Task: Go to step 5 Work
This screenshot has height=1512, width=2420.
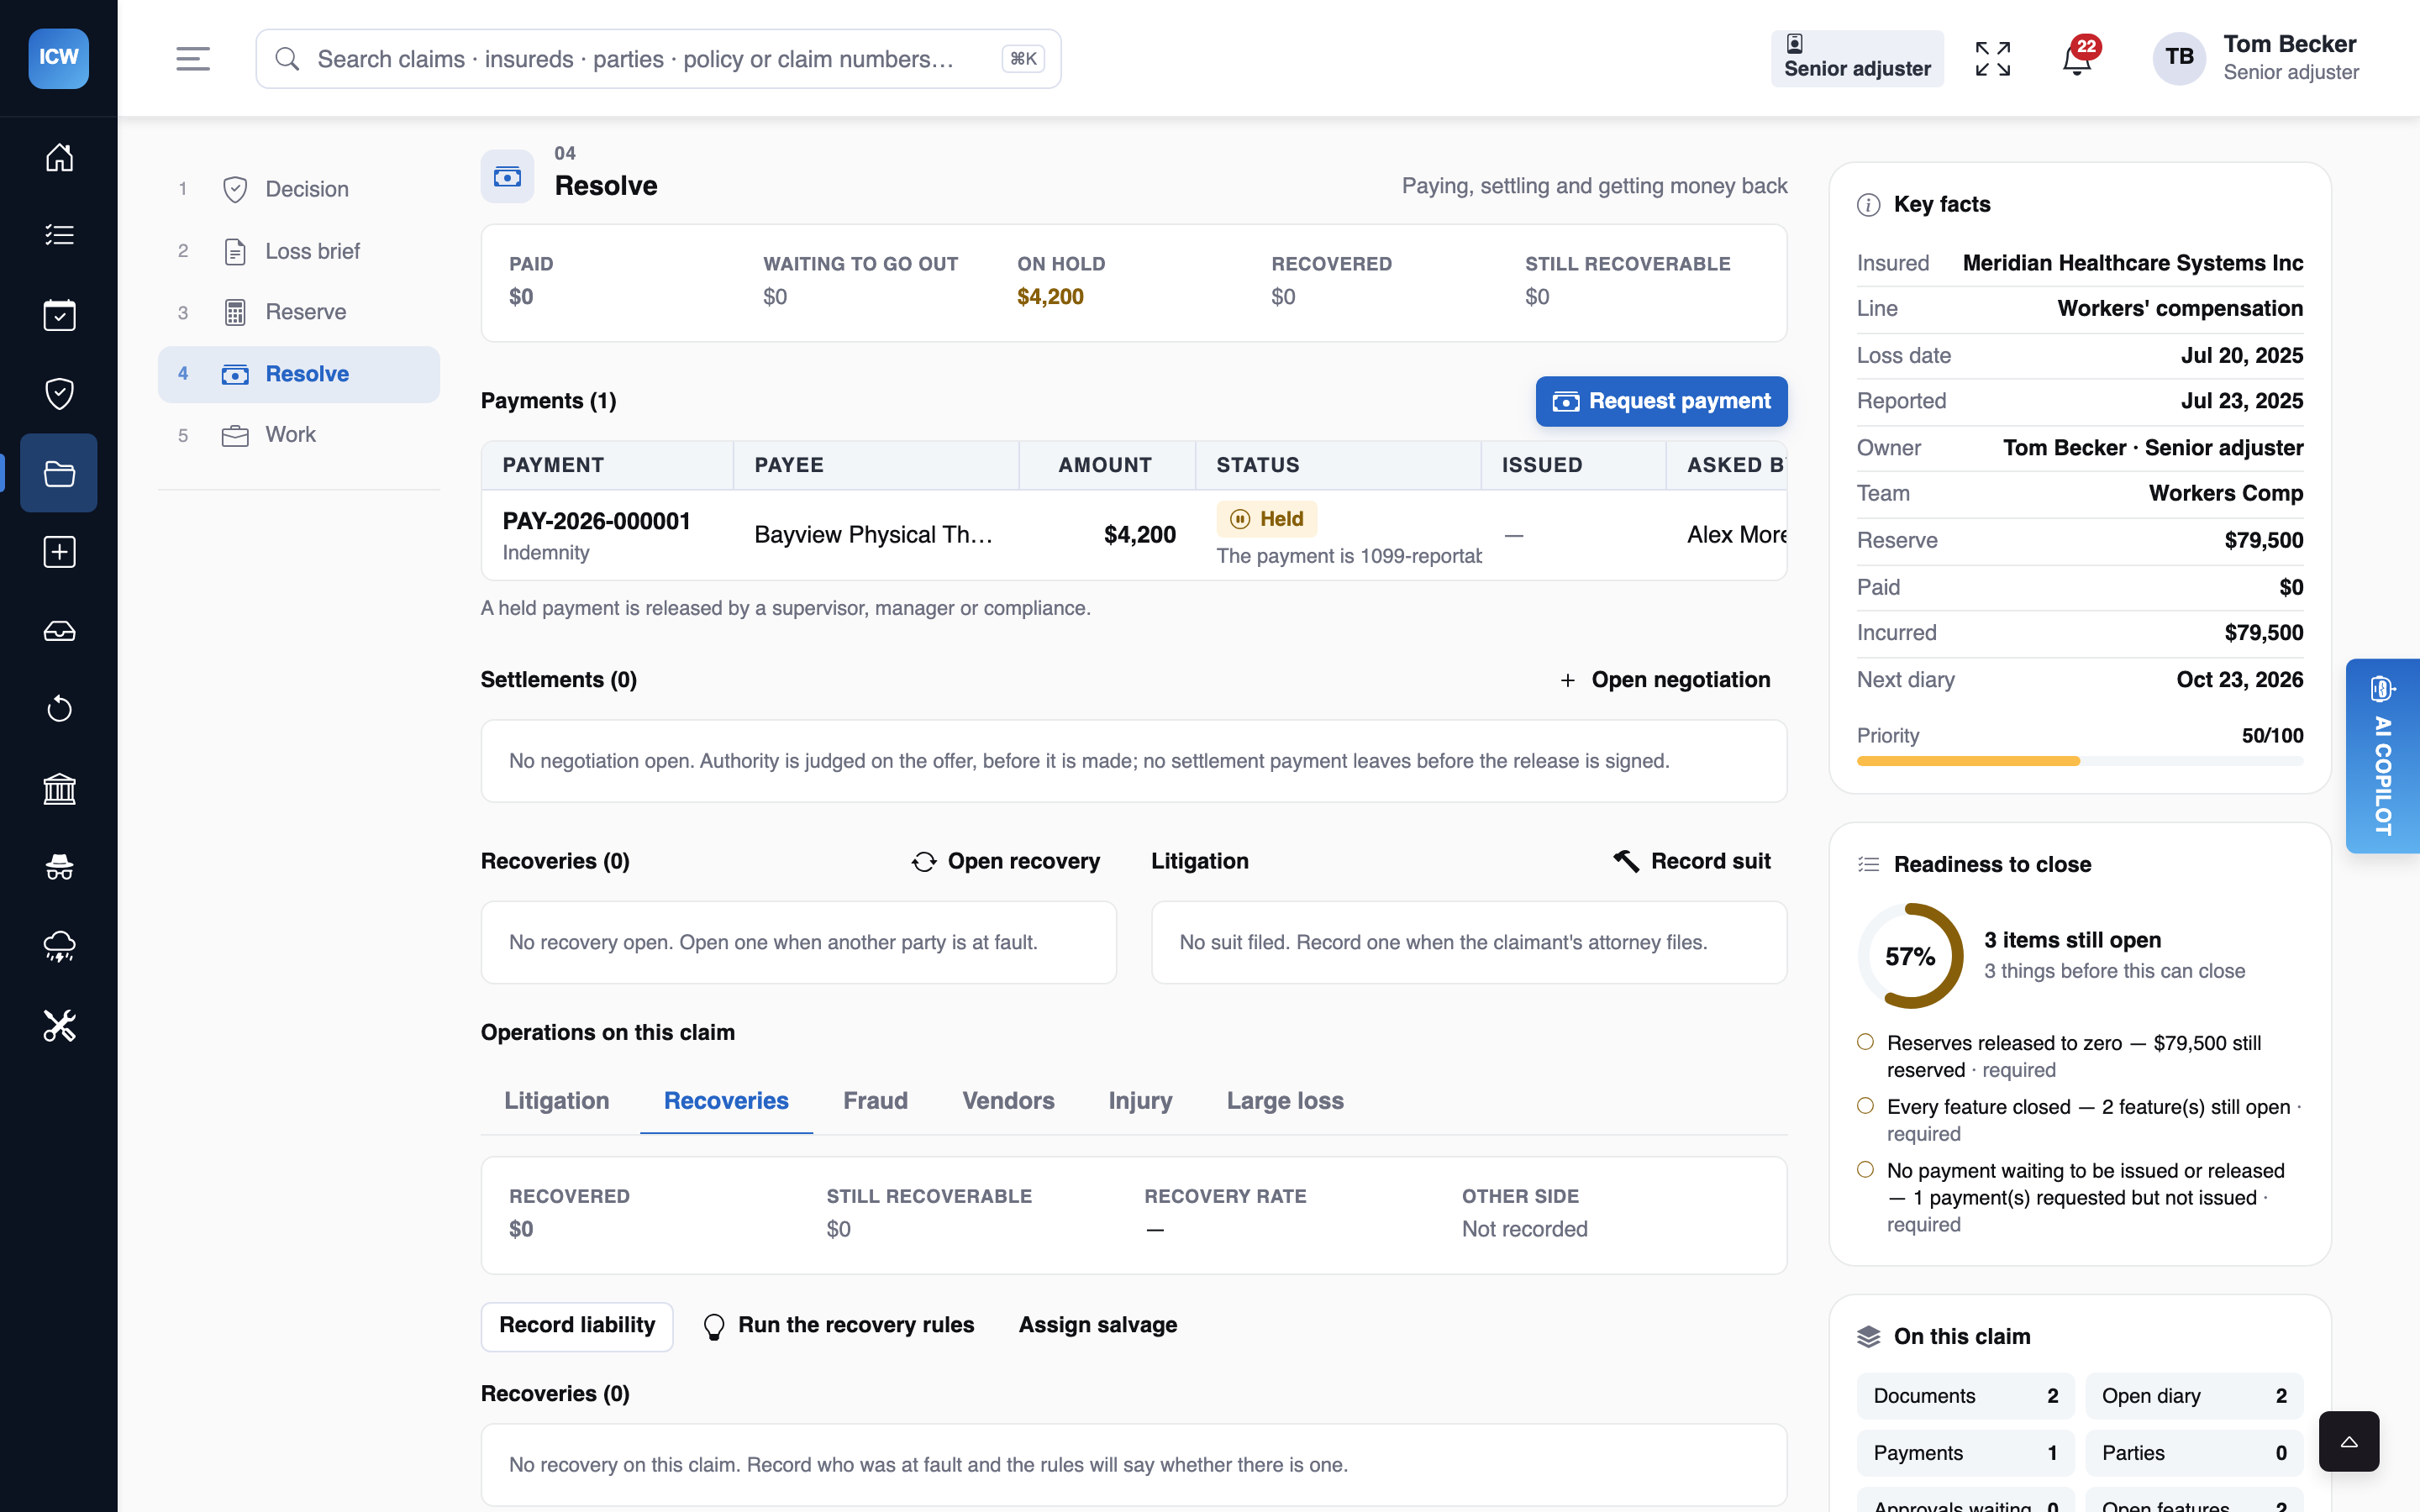Action: [x=299, y=435]
